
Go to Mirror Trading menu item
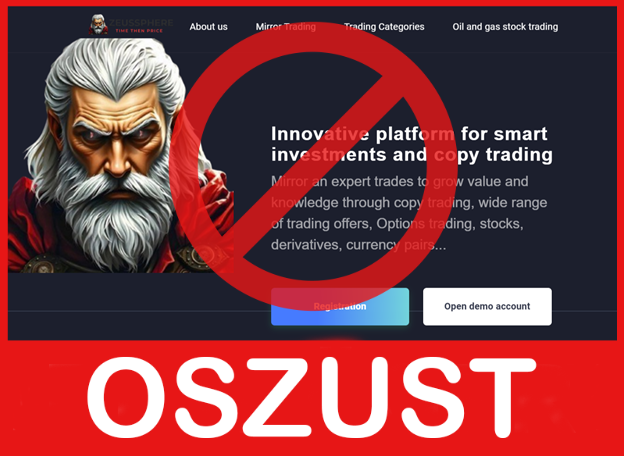[x=286, y=27]
